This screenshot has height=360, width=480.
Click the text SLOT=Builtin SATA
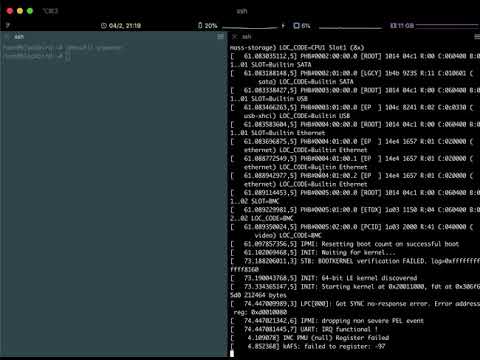(x=281, y=65)
